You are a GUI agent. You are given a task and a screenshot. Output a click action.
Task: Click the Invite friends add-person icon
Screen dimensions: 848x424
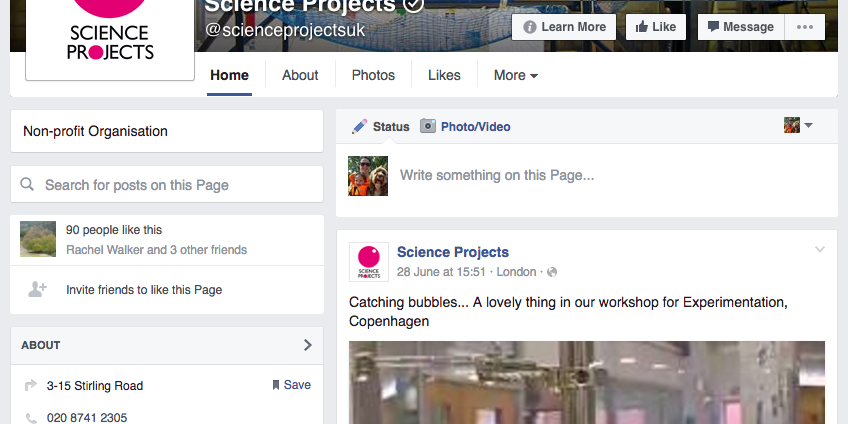point(38,289)
